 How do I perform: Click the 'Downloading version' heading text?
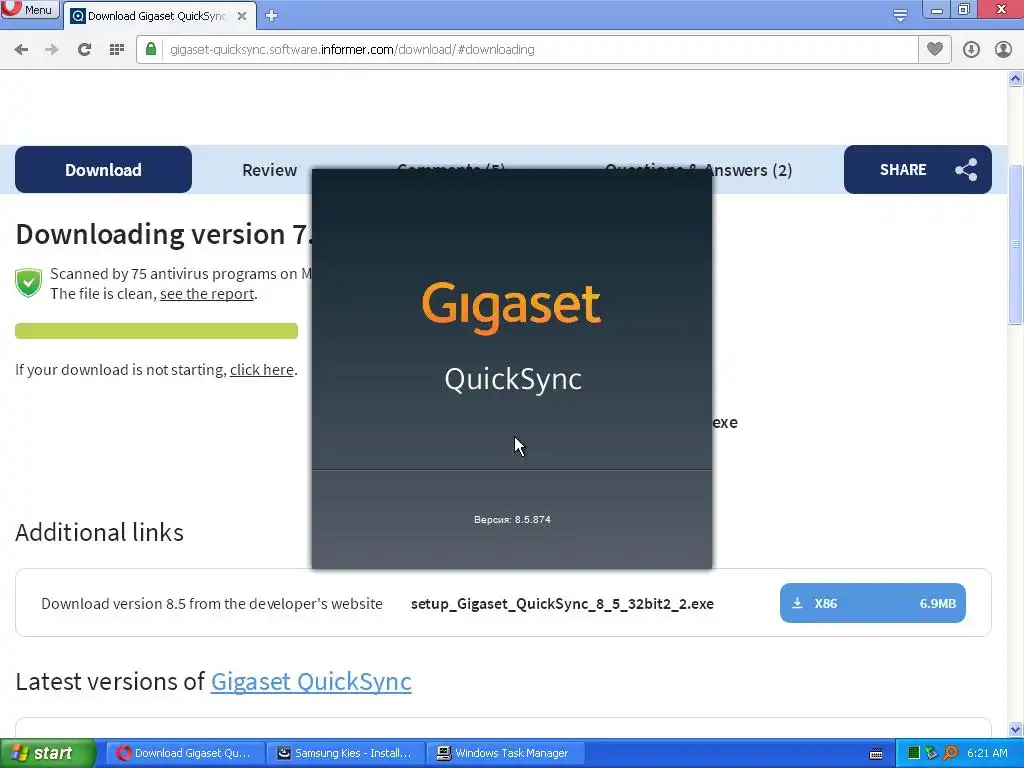click(x=164, y=234)
